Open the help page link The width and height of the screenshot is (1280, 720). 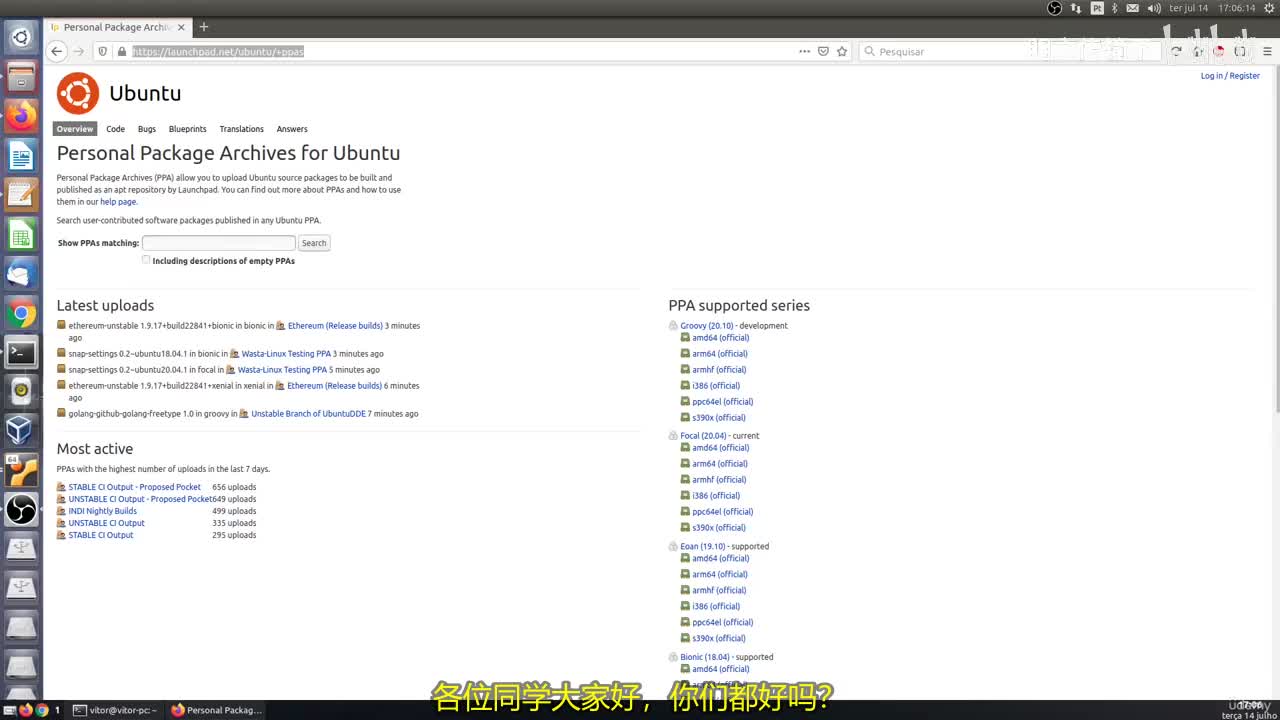pyautogui.click(x=118, y=202)
